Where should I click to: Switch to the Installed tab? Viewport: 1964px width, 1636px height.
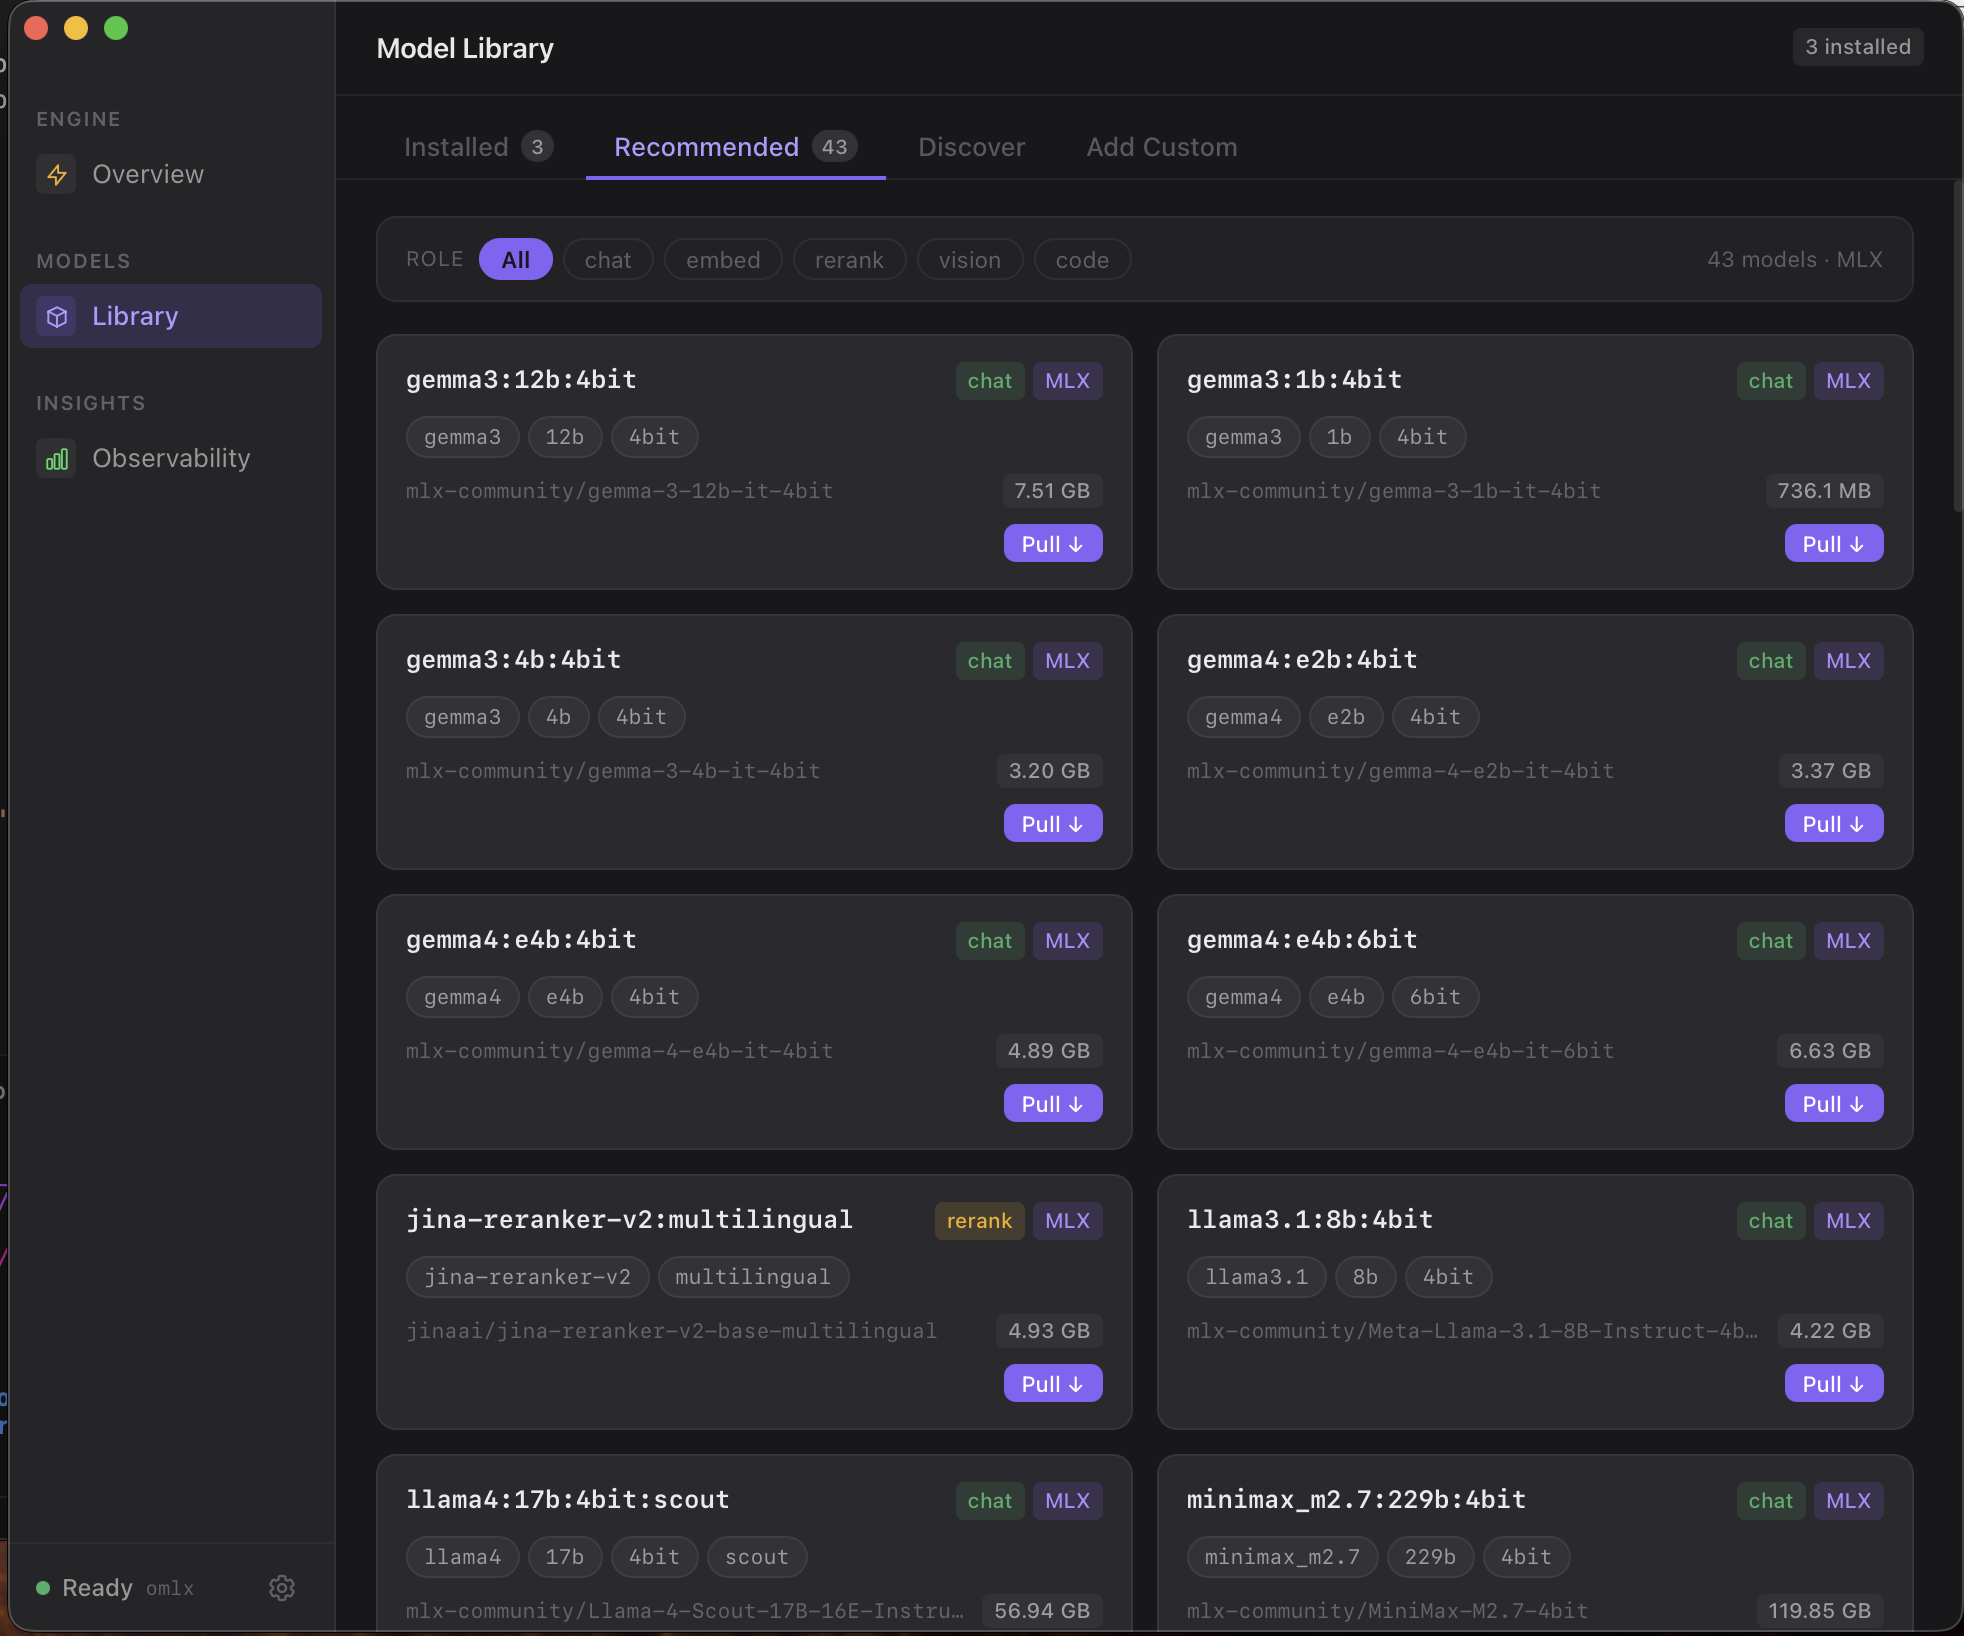[478, 147]
